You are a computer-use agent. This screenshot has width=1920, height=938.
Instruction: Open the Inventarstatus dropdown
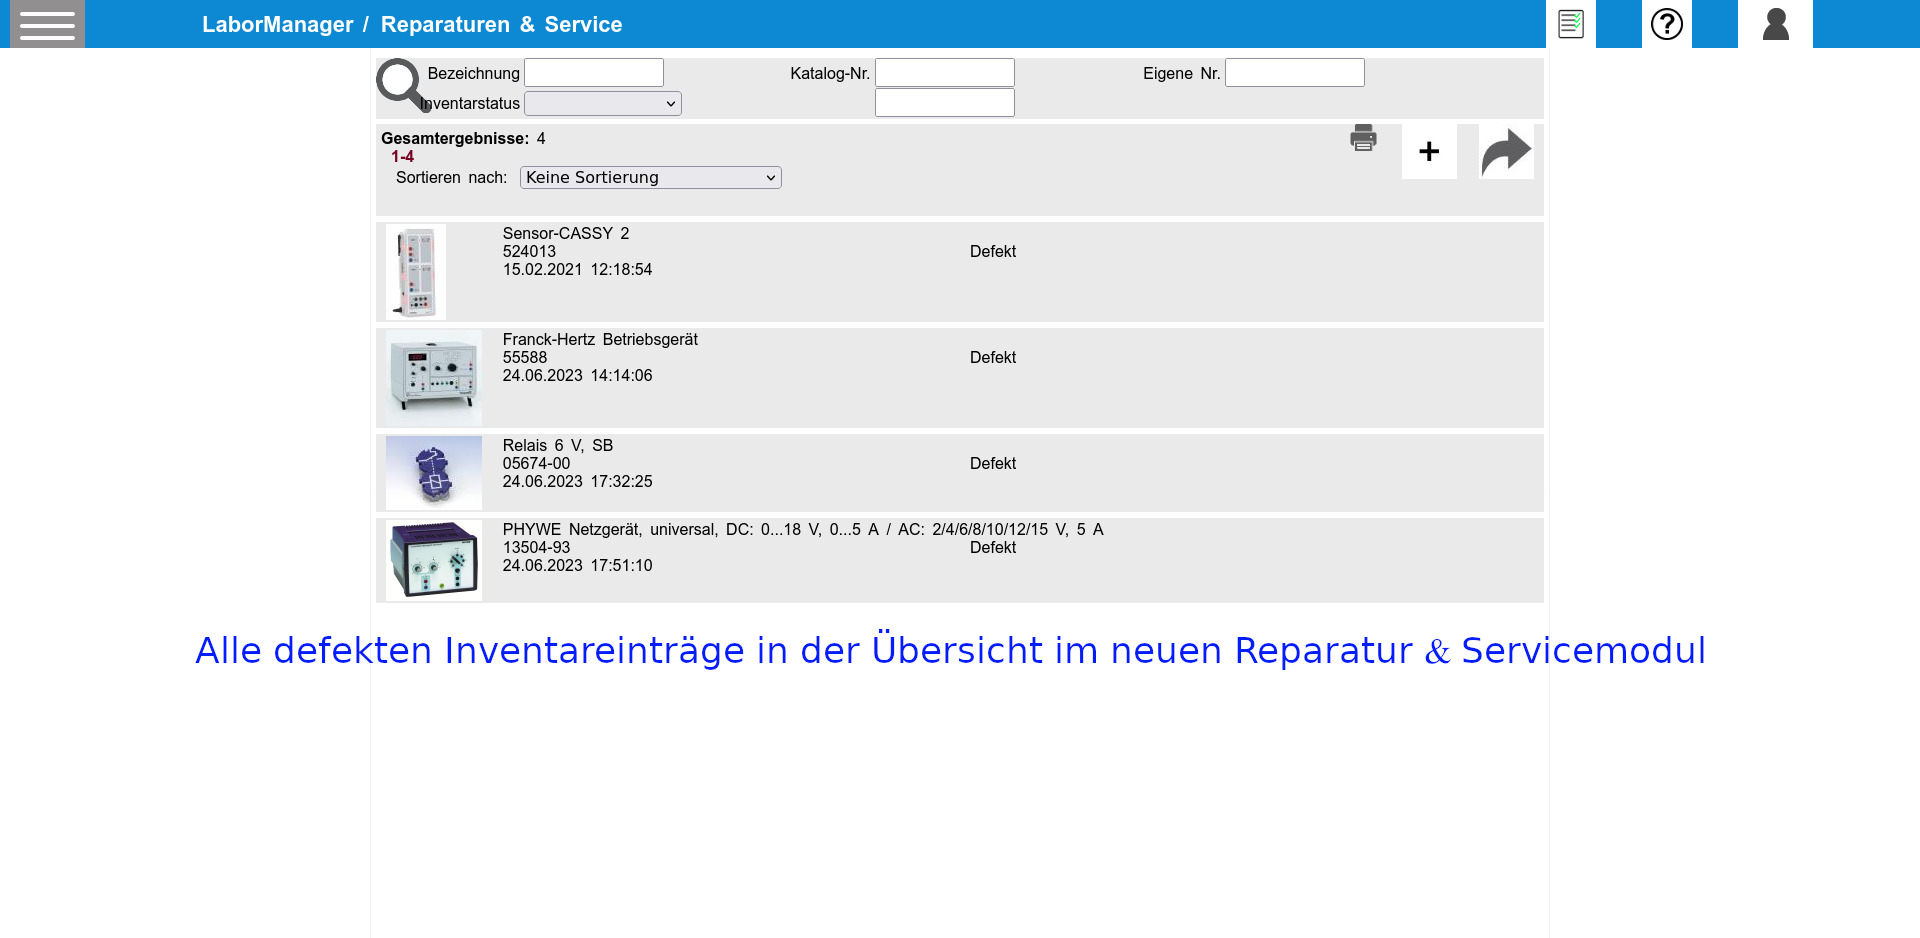click(x=603, y=103)
